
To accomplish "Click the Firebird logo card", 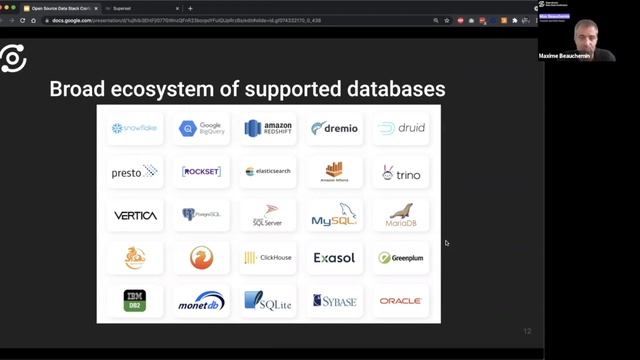I will (x=201, y=258).
